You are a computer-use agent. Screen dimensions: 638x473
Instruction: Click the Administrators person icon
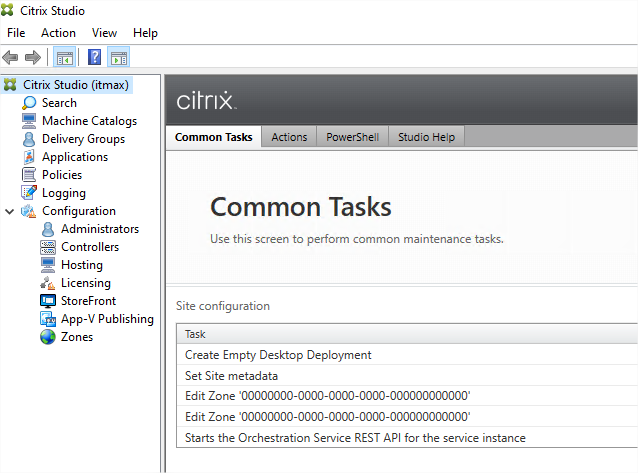point(48,229)
